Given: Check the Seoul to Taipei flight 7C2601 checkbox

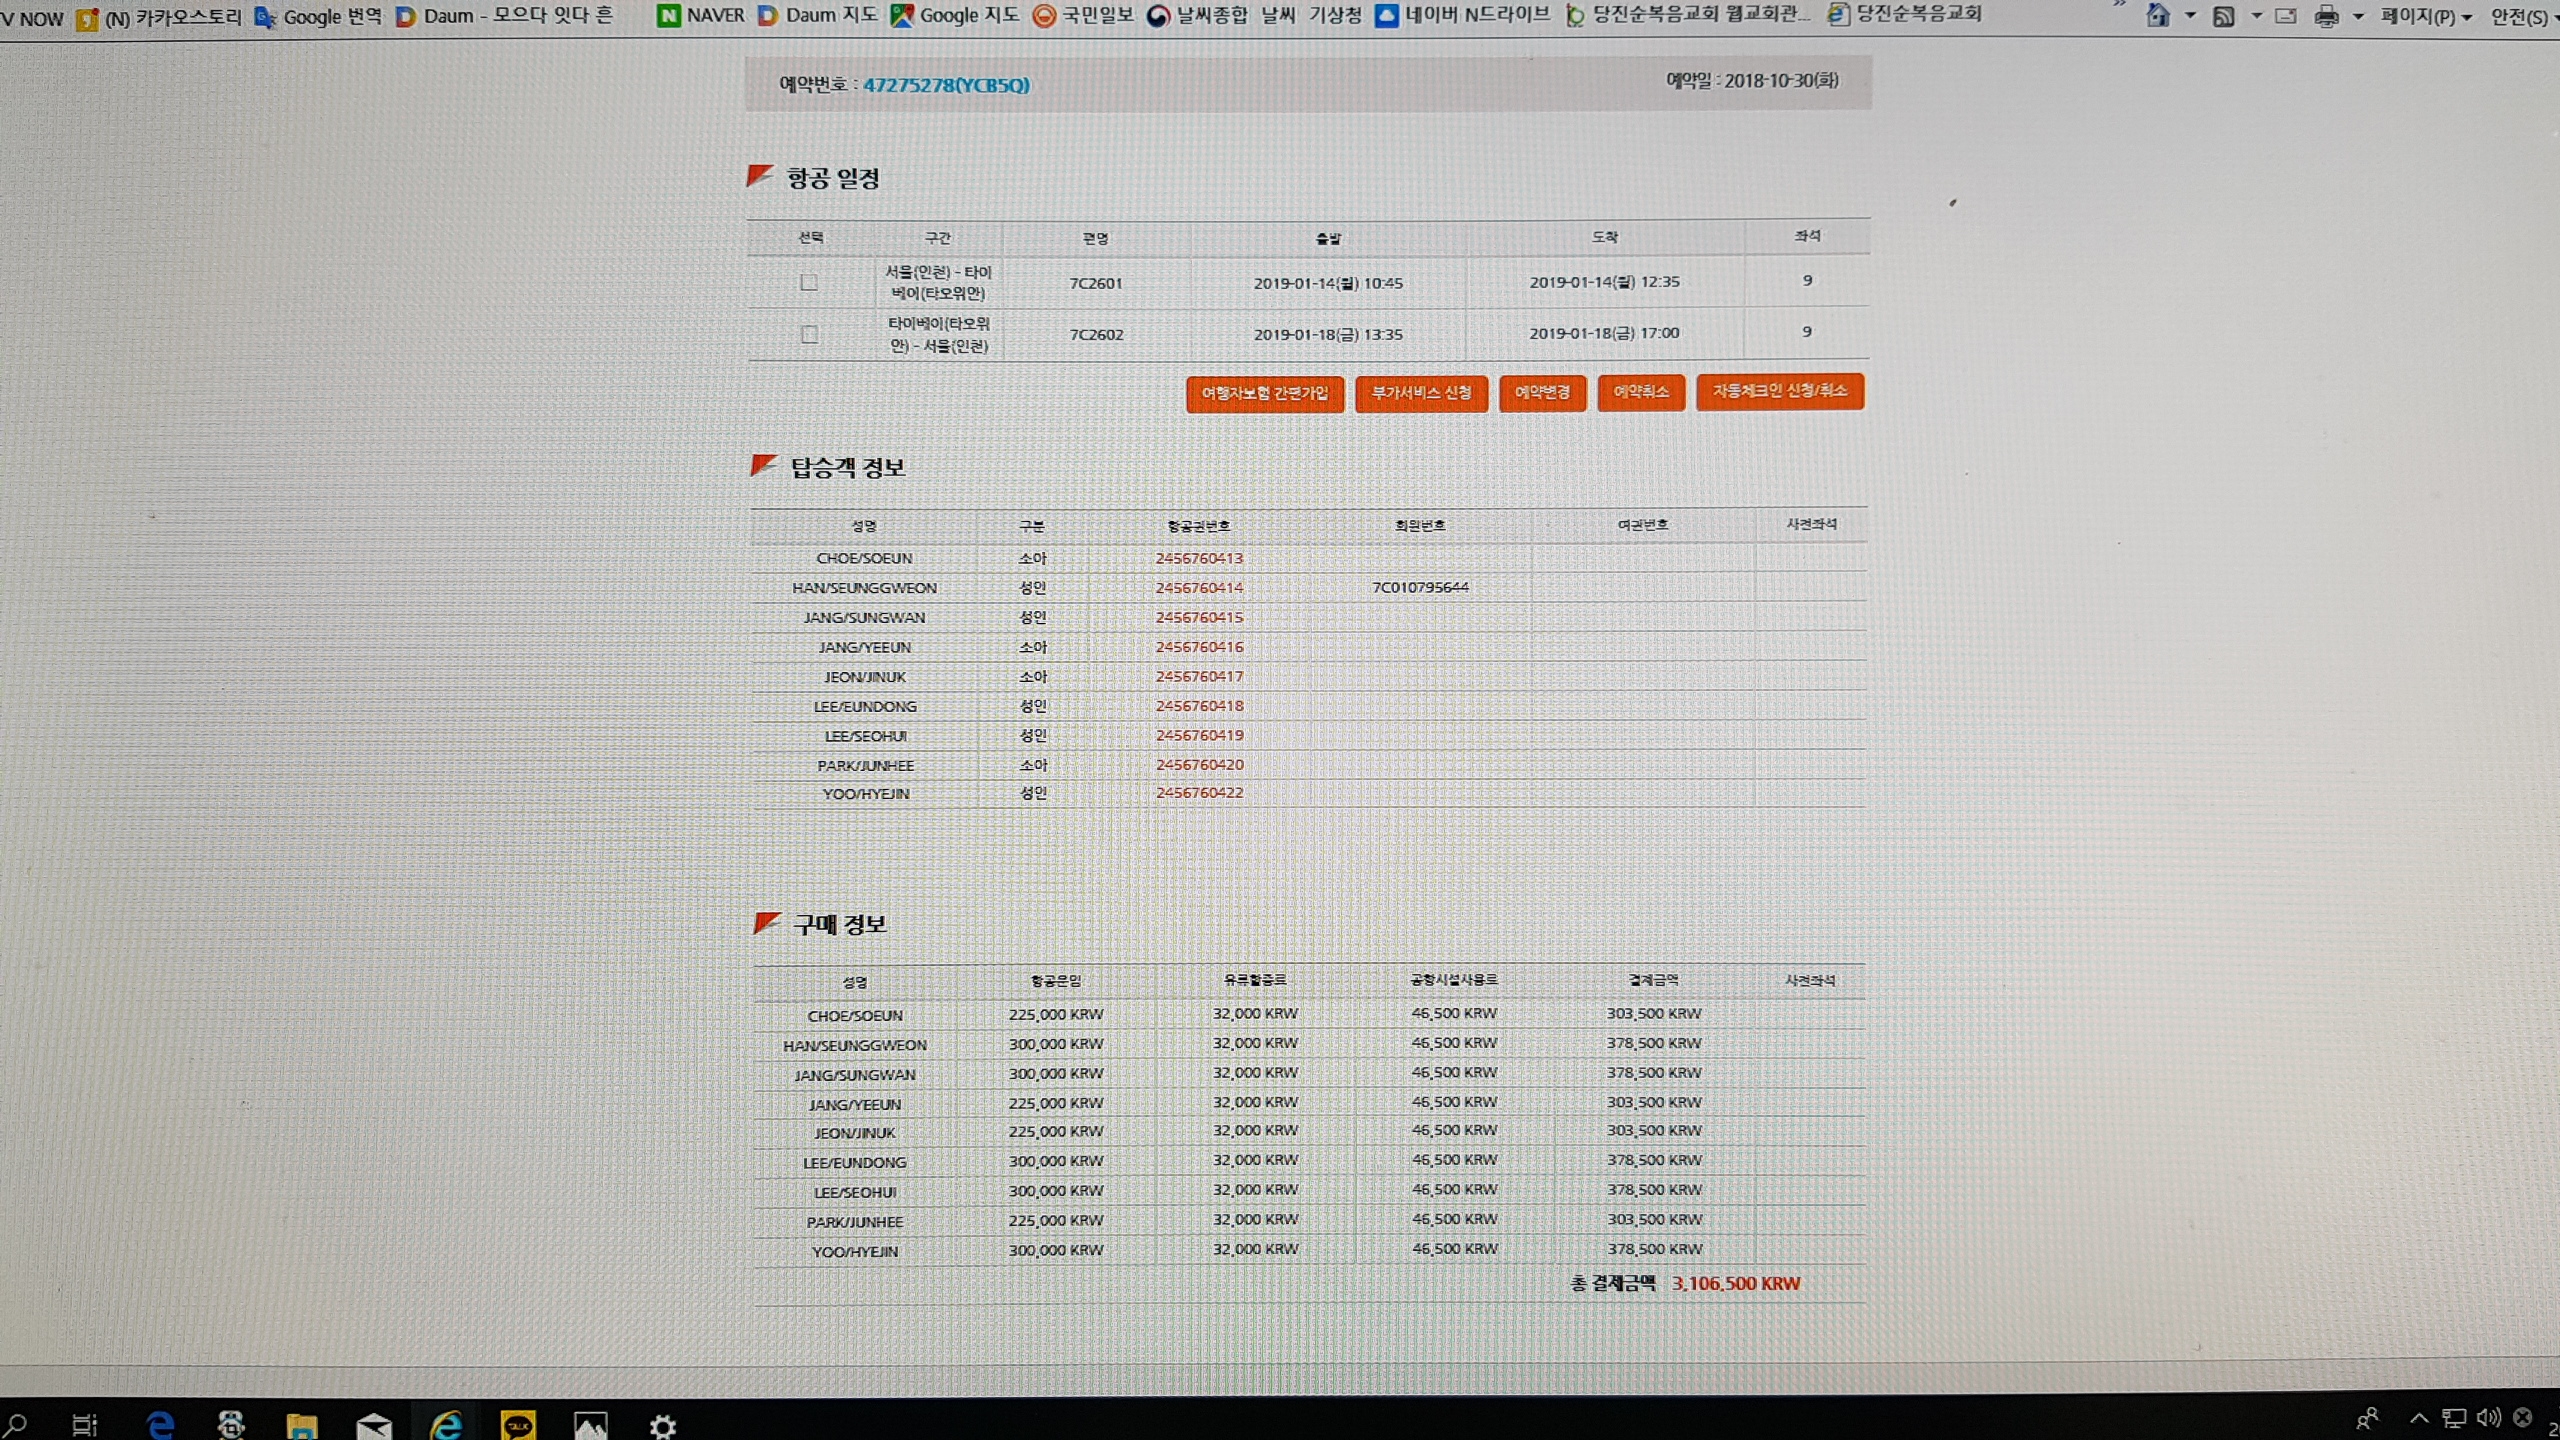Looking at the screenshot, I should coord(809,283).
